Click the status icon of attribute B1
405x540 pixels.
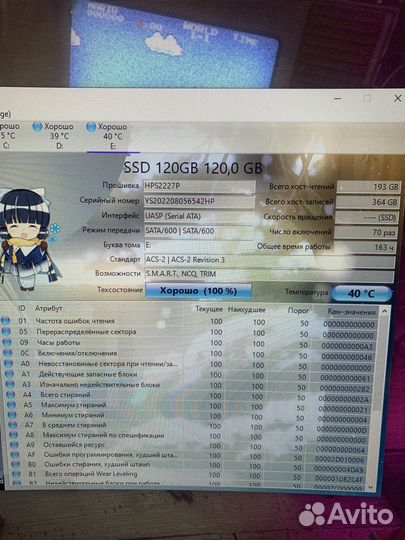click(x=17, y=474)
